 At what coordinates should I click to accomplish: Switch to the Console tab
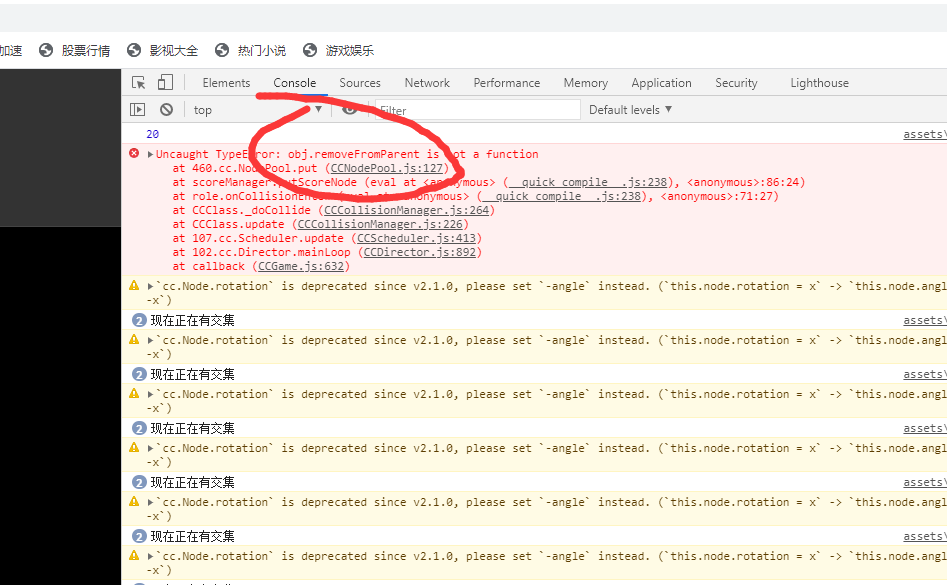(x=295, y=83)
